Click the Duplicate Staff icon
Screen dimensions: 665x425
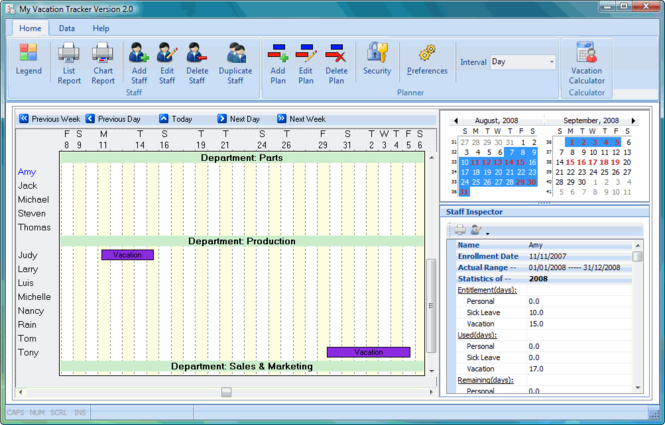click(235, 64)
